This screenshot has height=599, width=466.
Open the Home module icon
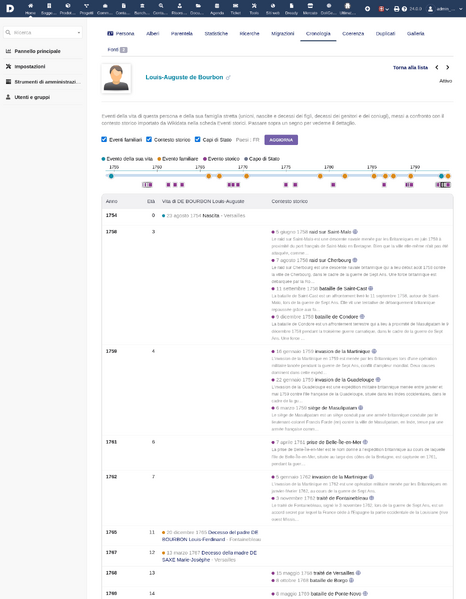click(x=30, y=6)
